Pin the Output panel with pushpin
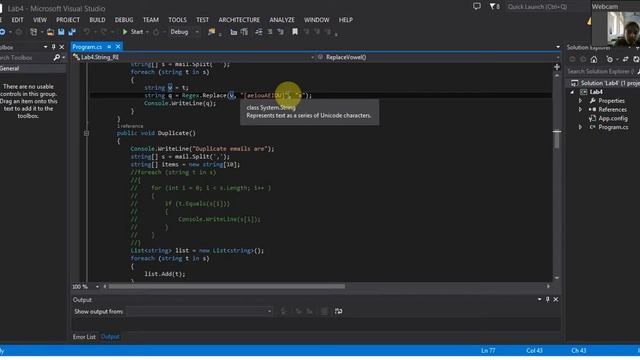640x360 pixels. click(548, 300)
